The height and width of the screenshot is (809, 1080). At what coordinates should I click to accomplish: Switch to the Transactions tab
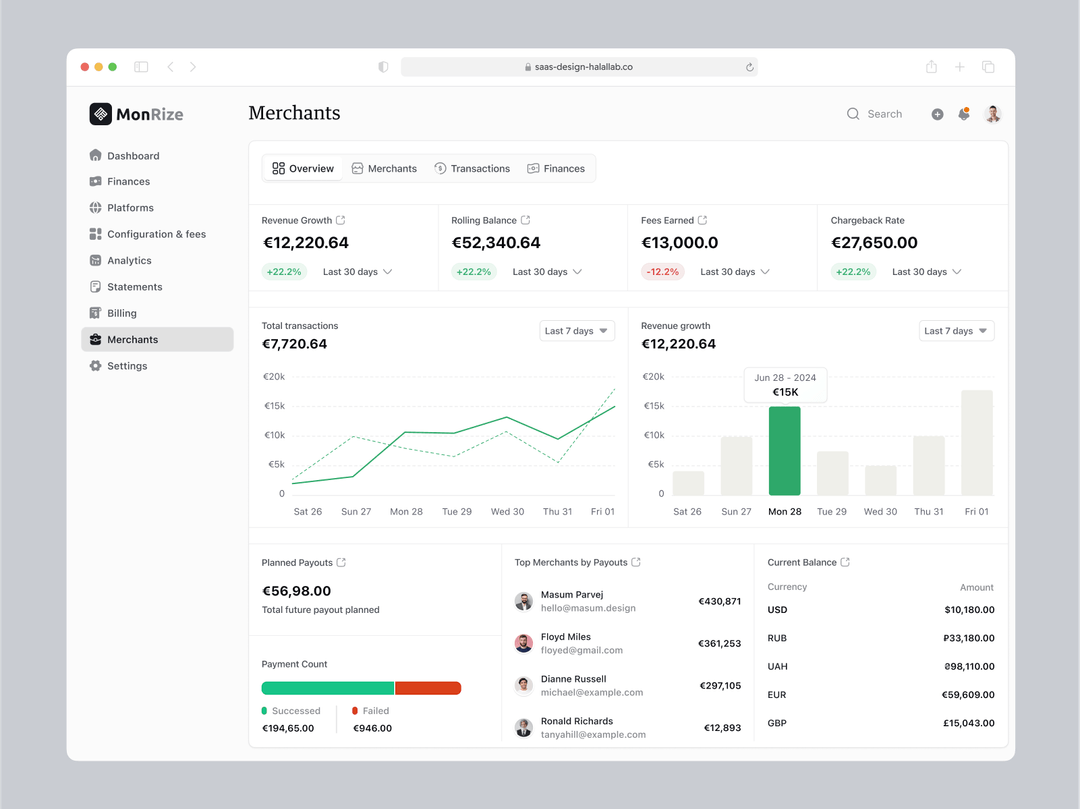(x=472, y=168)
